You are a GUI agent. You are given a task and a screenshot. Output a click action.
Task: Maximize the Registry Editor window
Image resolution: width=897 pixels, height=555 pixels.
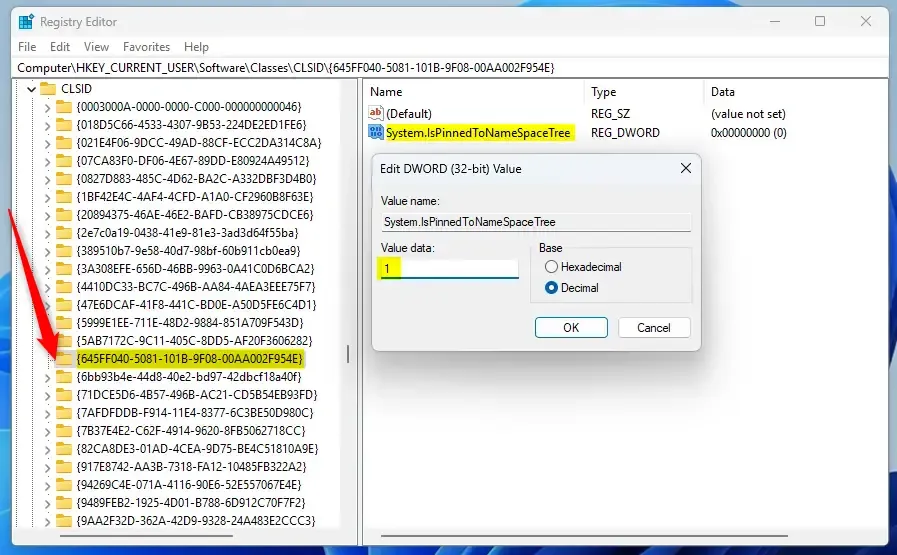tap(820, 22)
